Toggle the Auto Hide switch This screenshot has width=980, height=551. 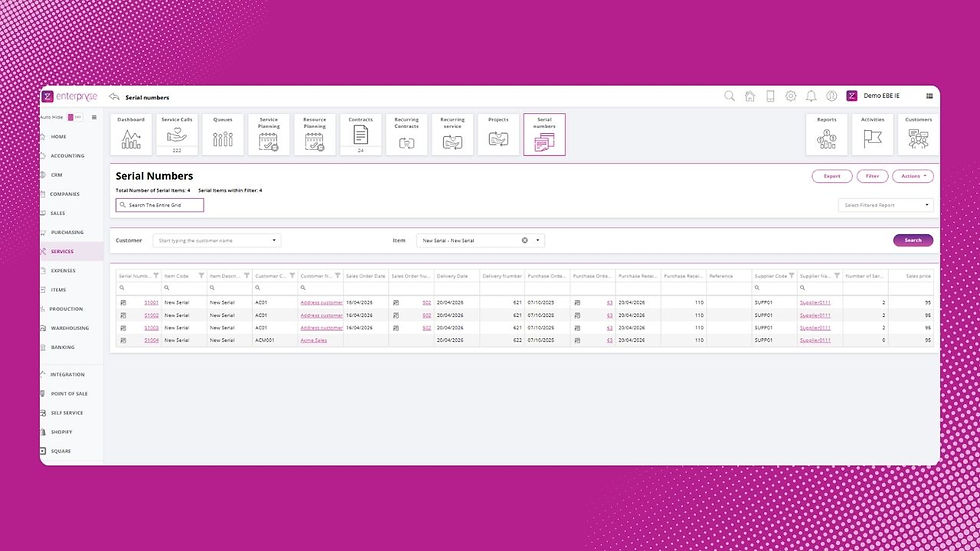(74, 117)
